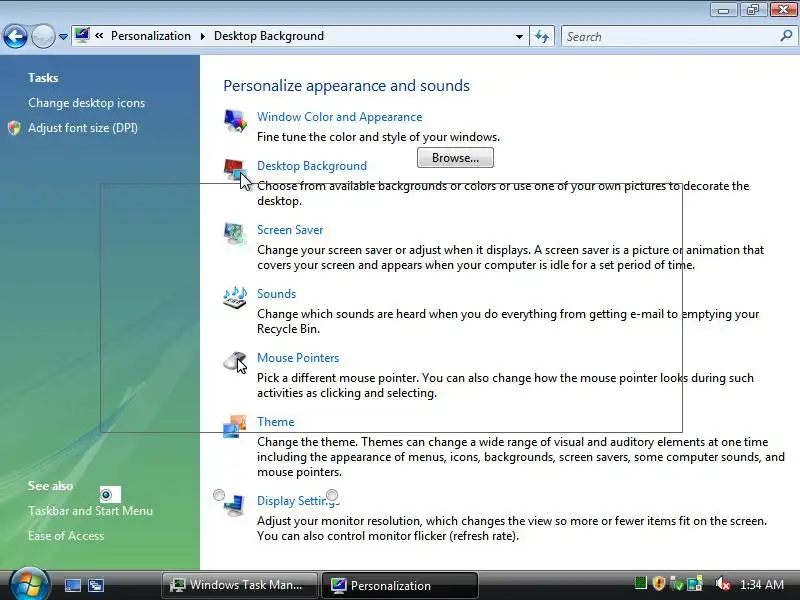Open Adjust font size (DPI) task
Screen dimensions: 800x600
pos(83,128)
